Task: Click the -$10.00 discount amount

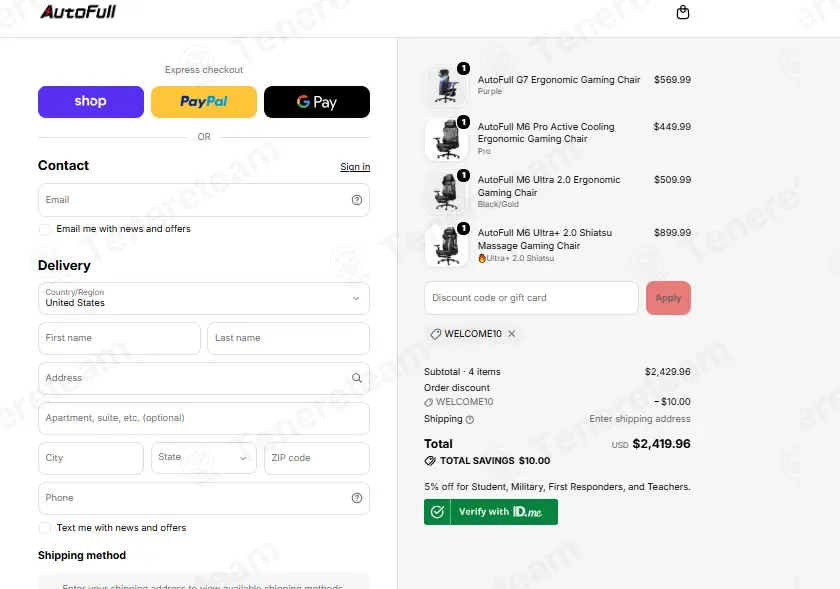Action: point(672,402)
